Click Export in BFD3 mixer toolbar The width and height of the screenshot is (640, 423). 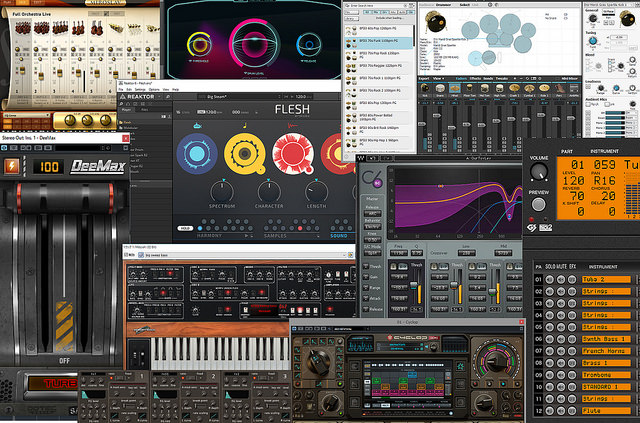point(424,78)
